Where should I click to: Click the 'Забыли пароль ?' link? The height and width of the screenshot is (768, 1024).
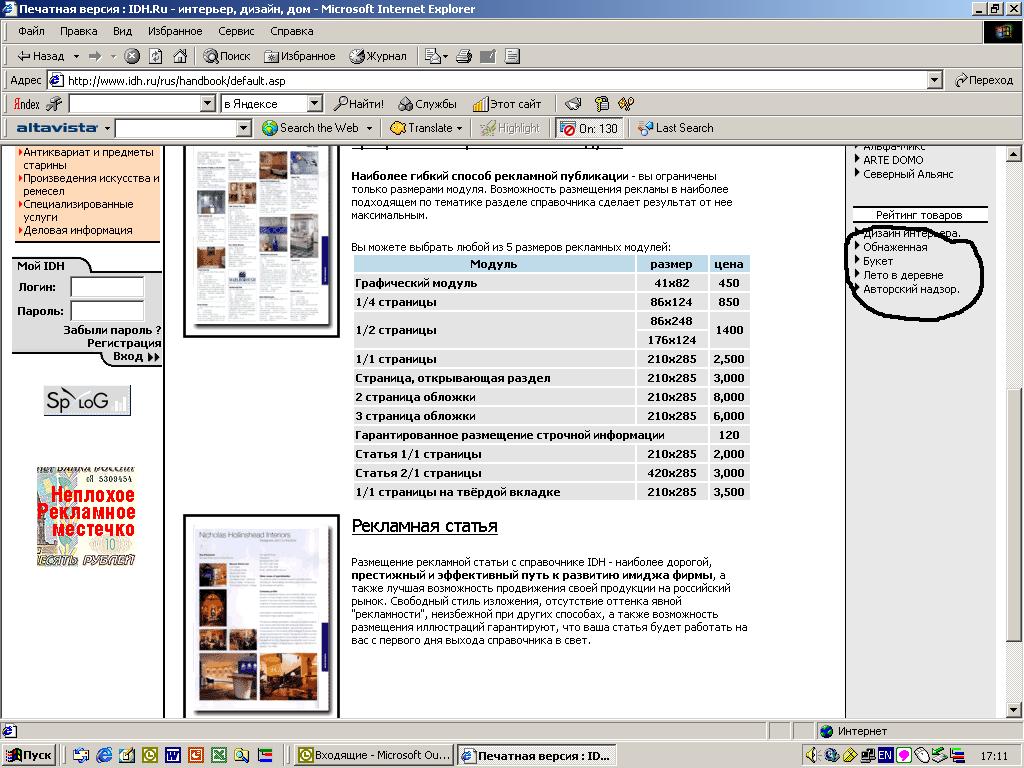click(x=112, y=329)
